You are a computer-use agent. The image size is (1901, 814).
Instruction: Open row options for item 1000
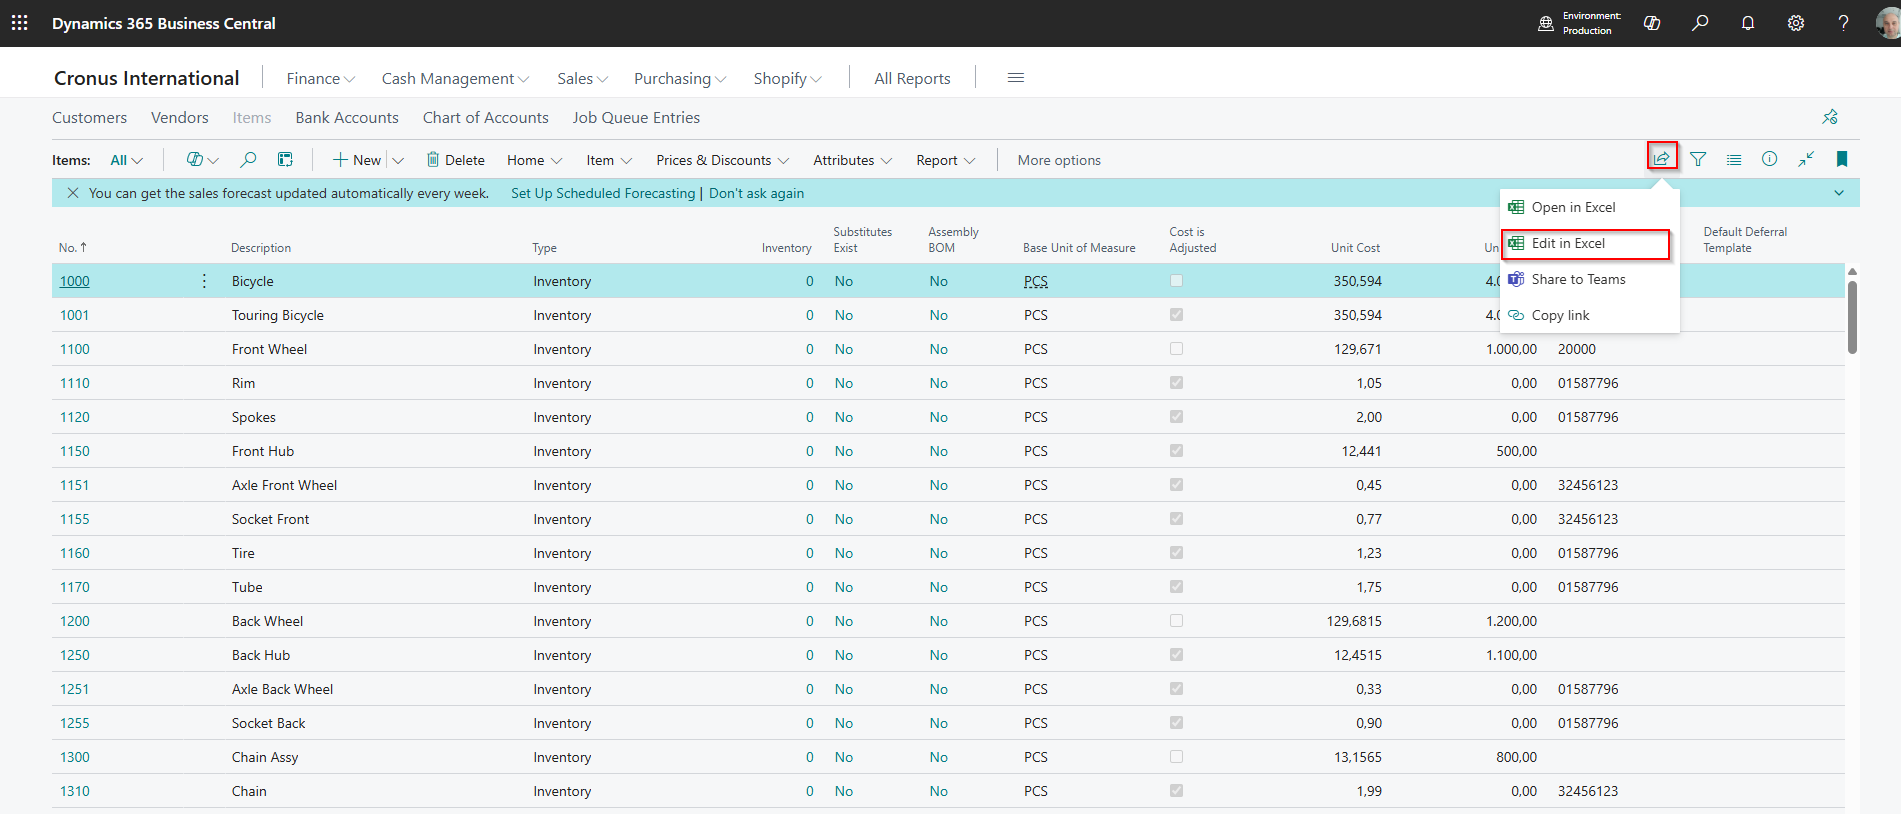click(204, 281)
